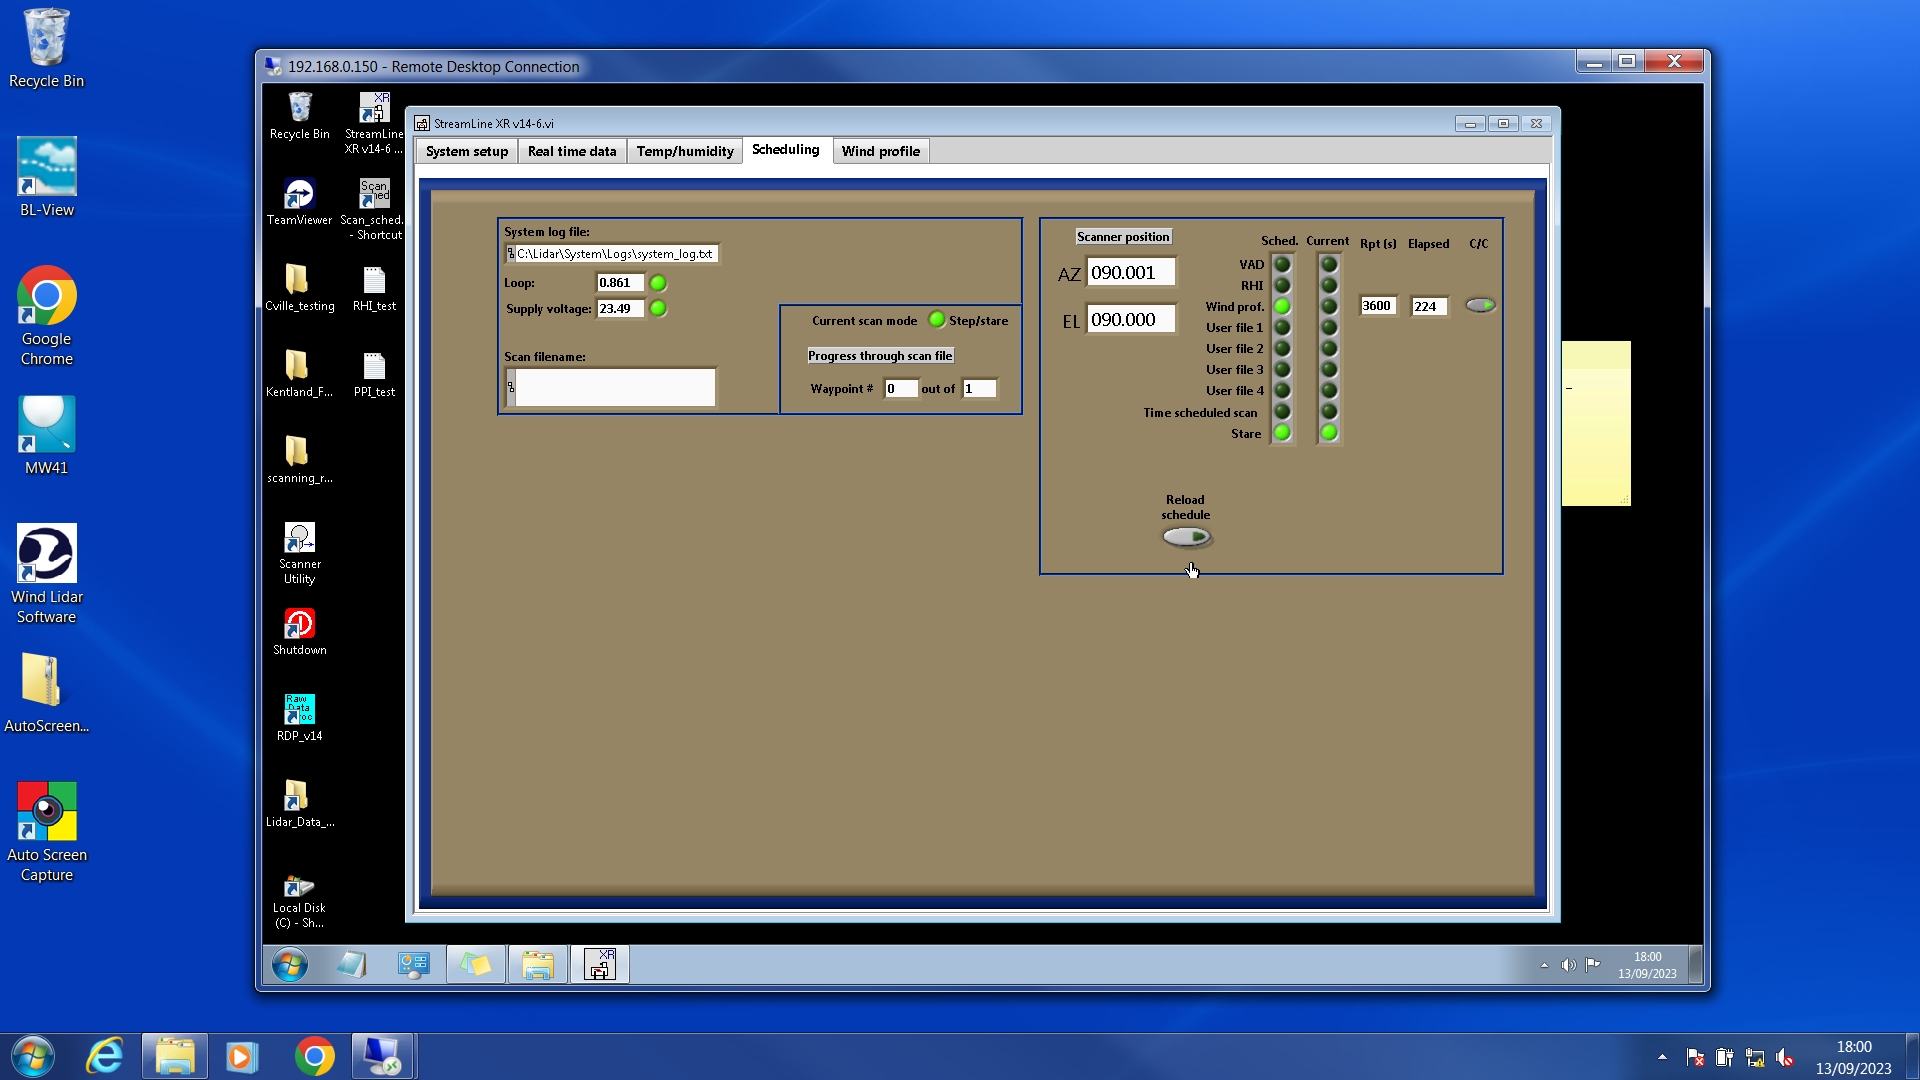The width and height of the screenshot is (1920, 1080).
Task: Open the System log file path browser
Action: pos(511,254)
